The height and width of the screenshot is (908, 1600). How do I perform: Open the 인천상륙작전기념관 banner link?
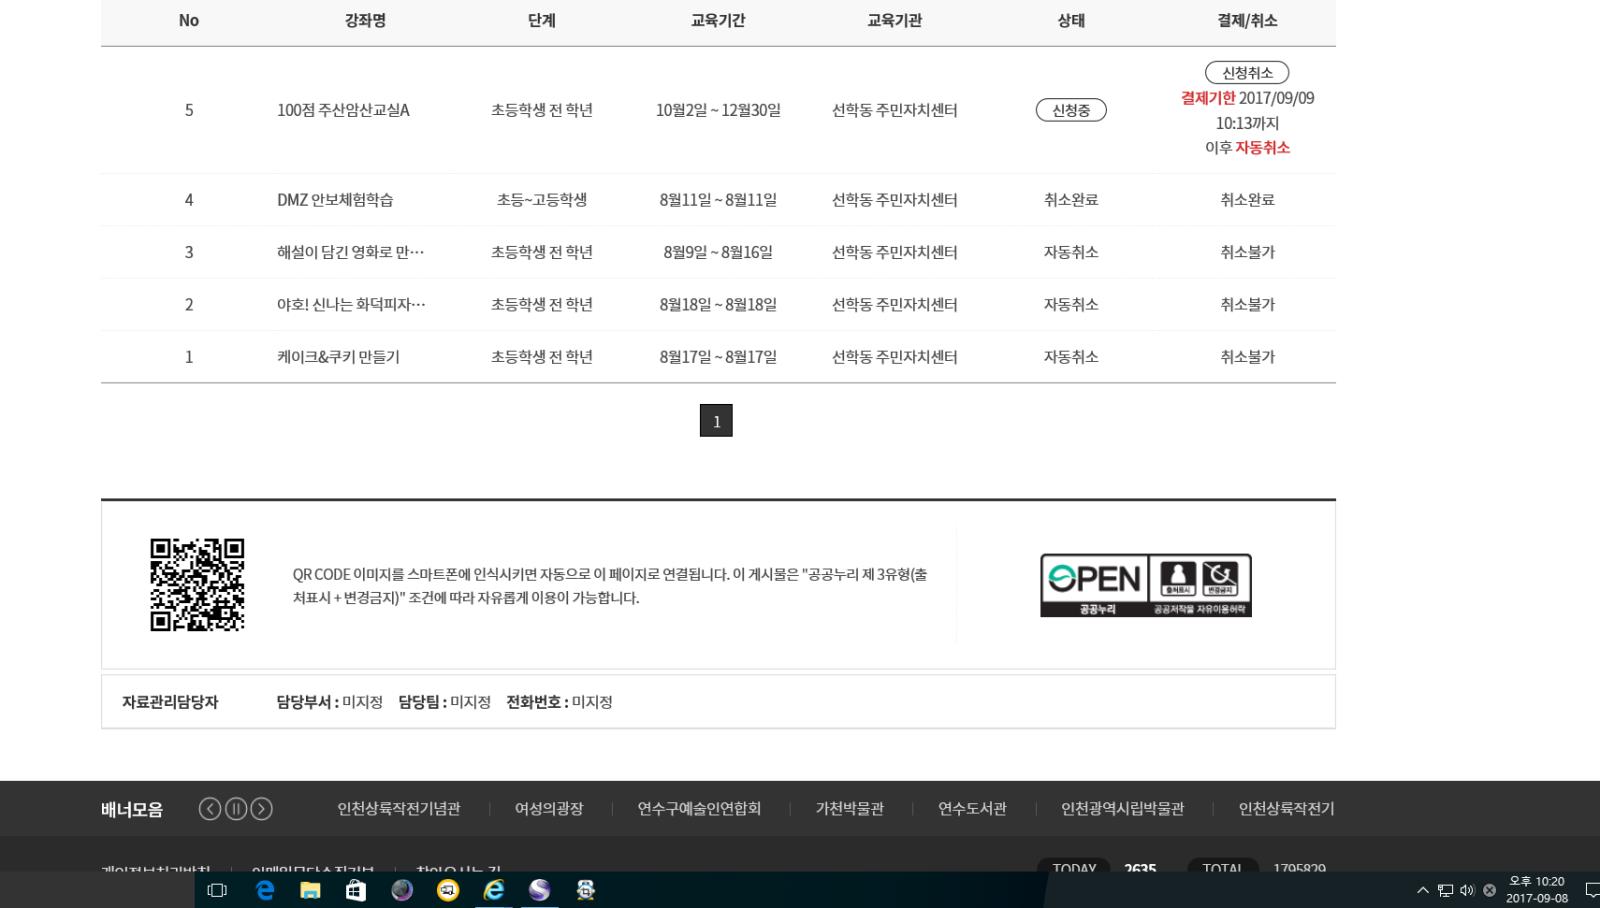coord(399,809)
